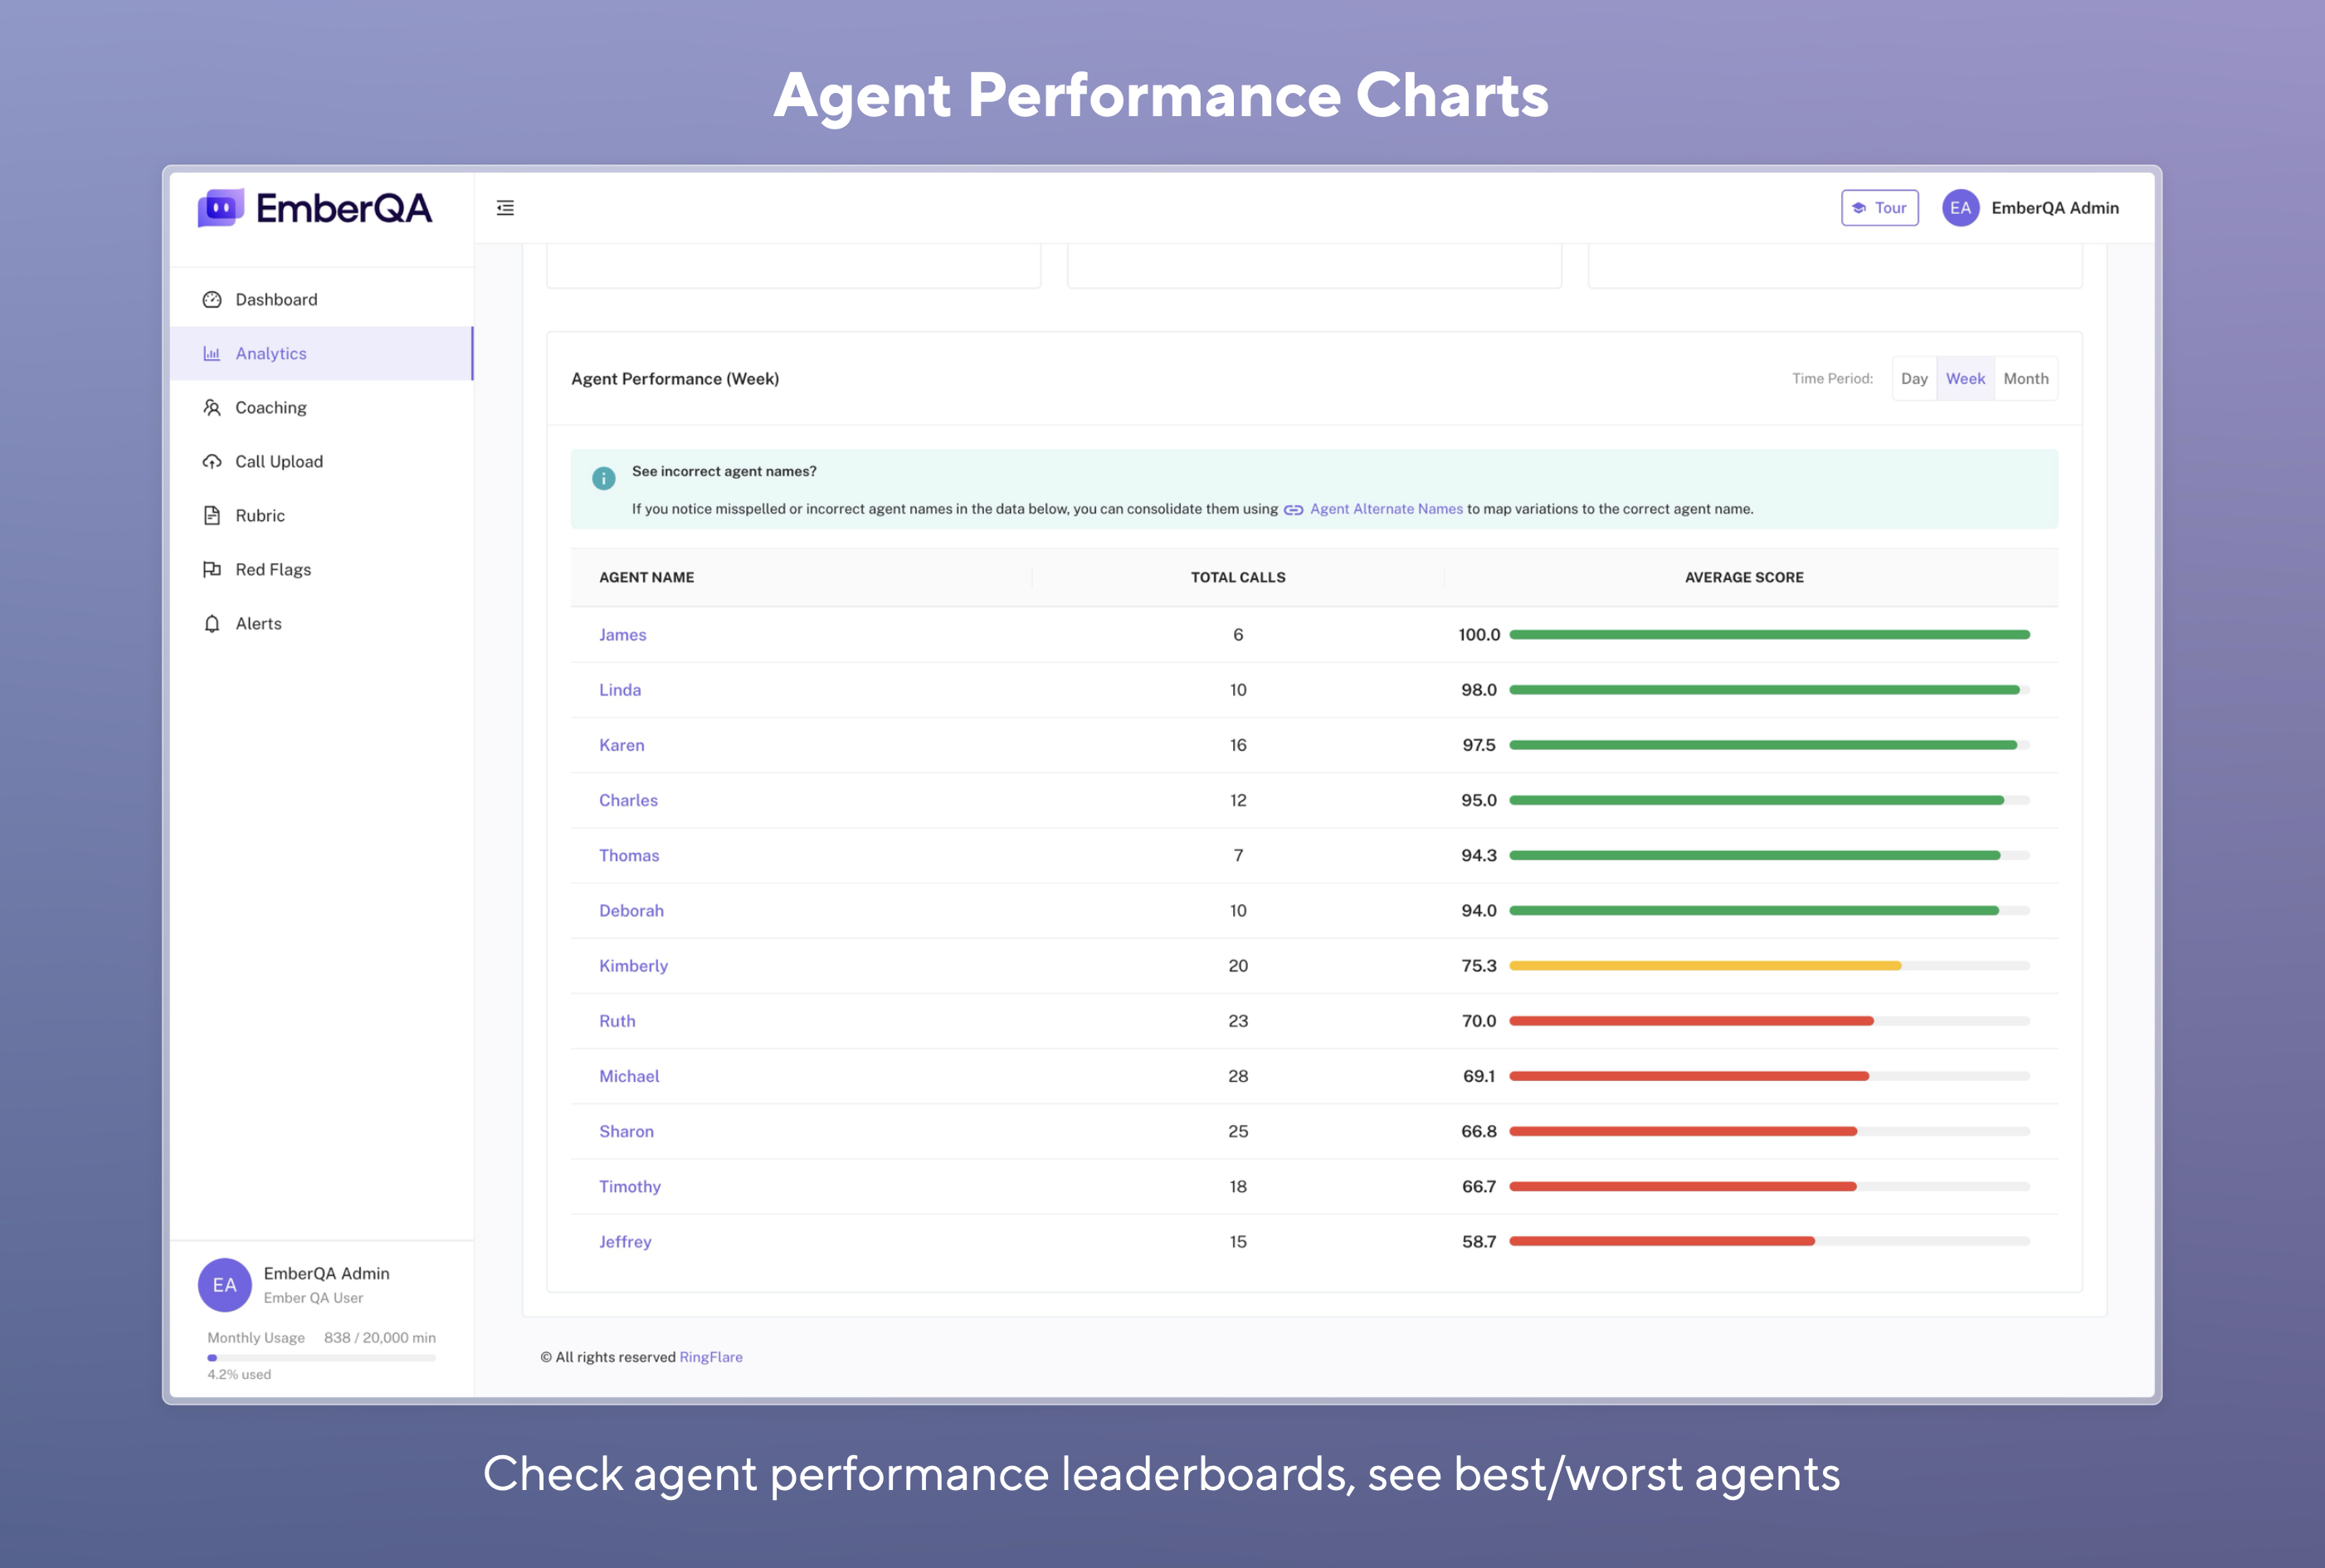2325x1568 pixels.
Task: Select the Week time period
Action: pos(1965,379)
